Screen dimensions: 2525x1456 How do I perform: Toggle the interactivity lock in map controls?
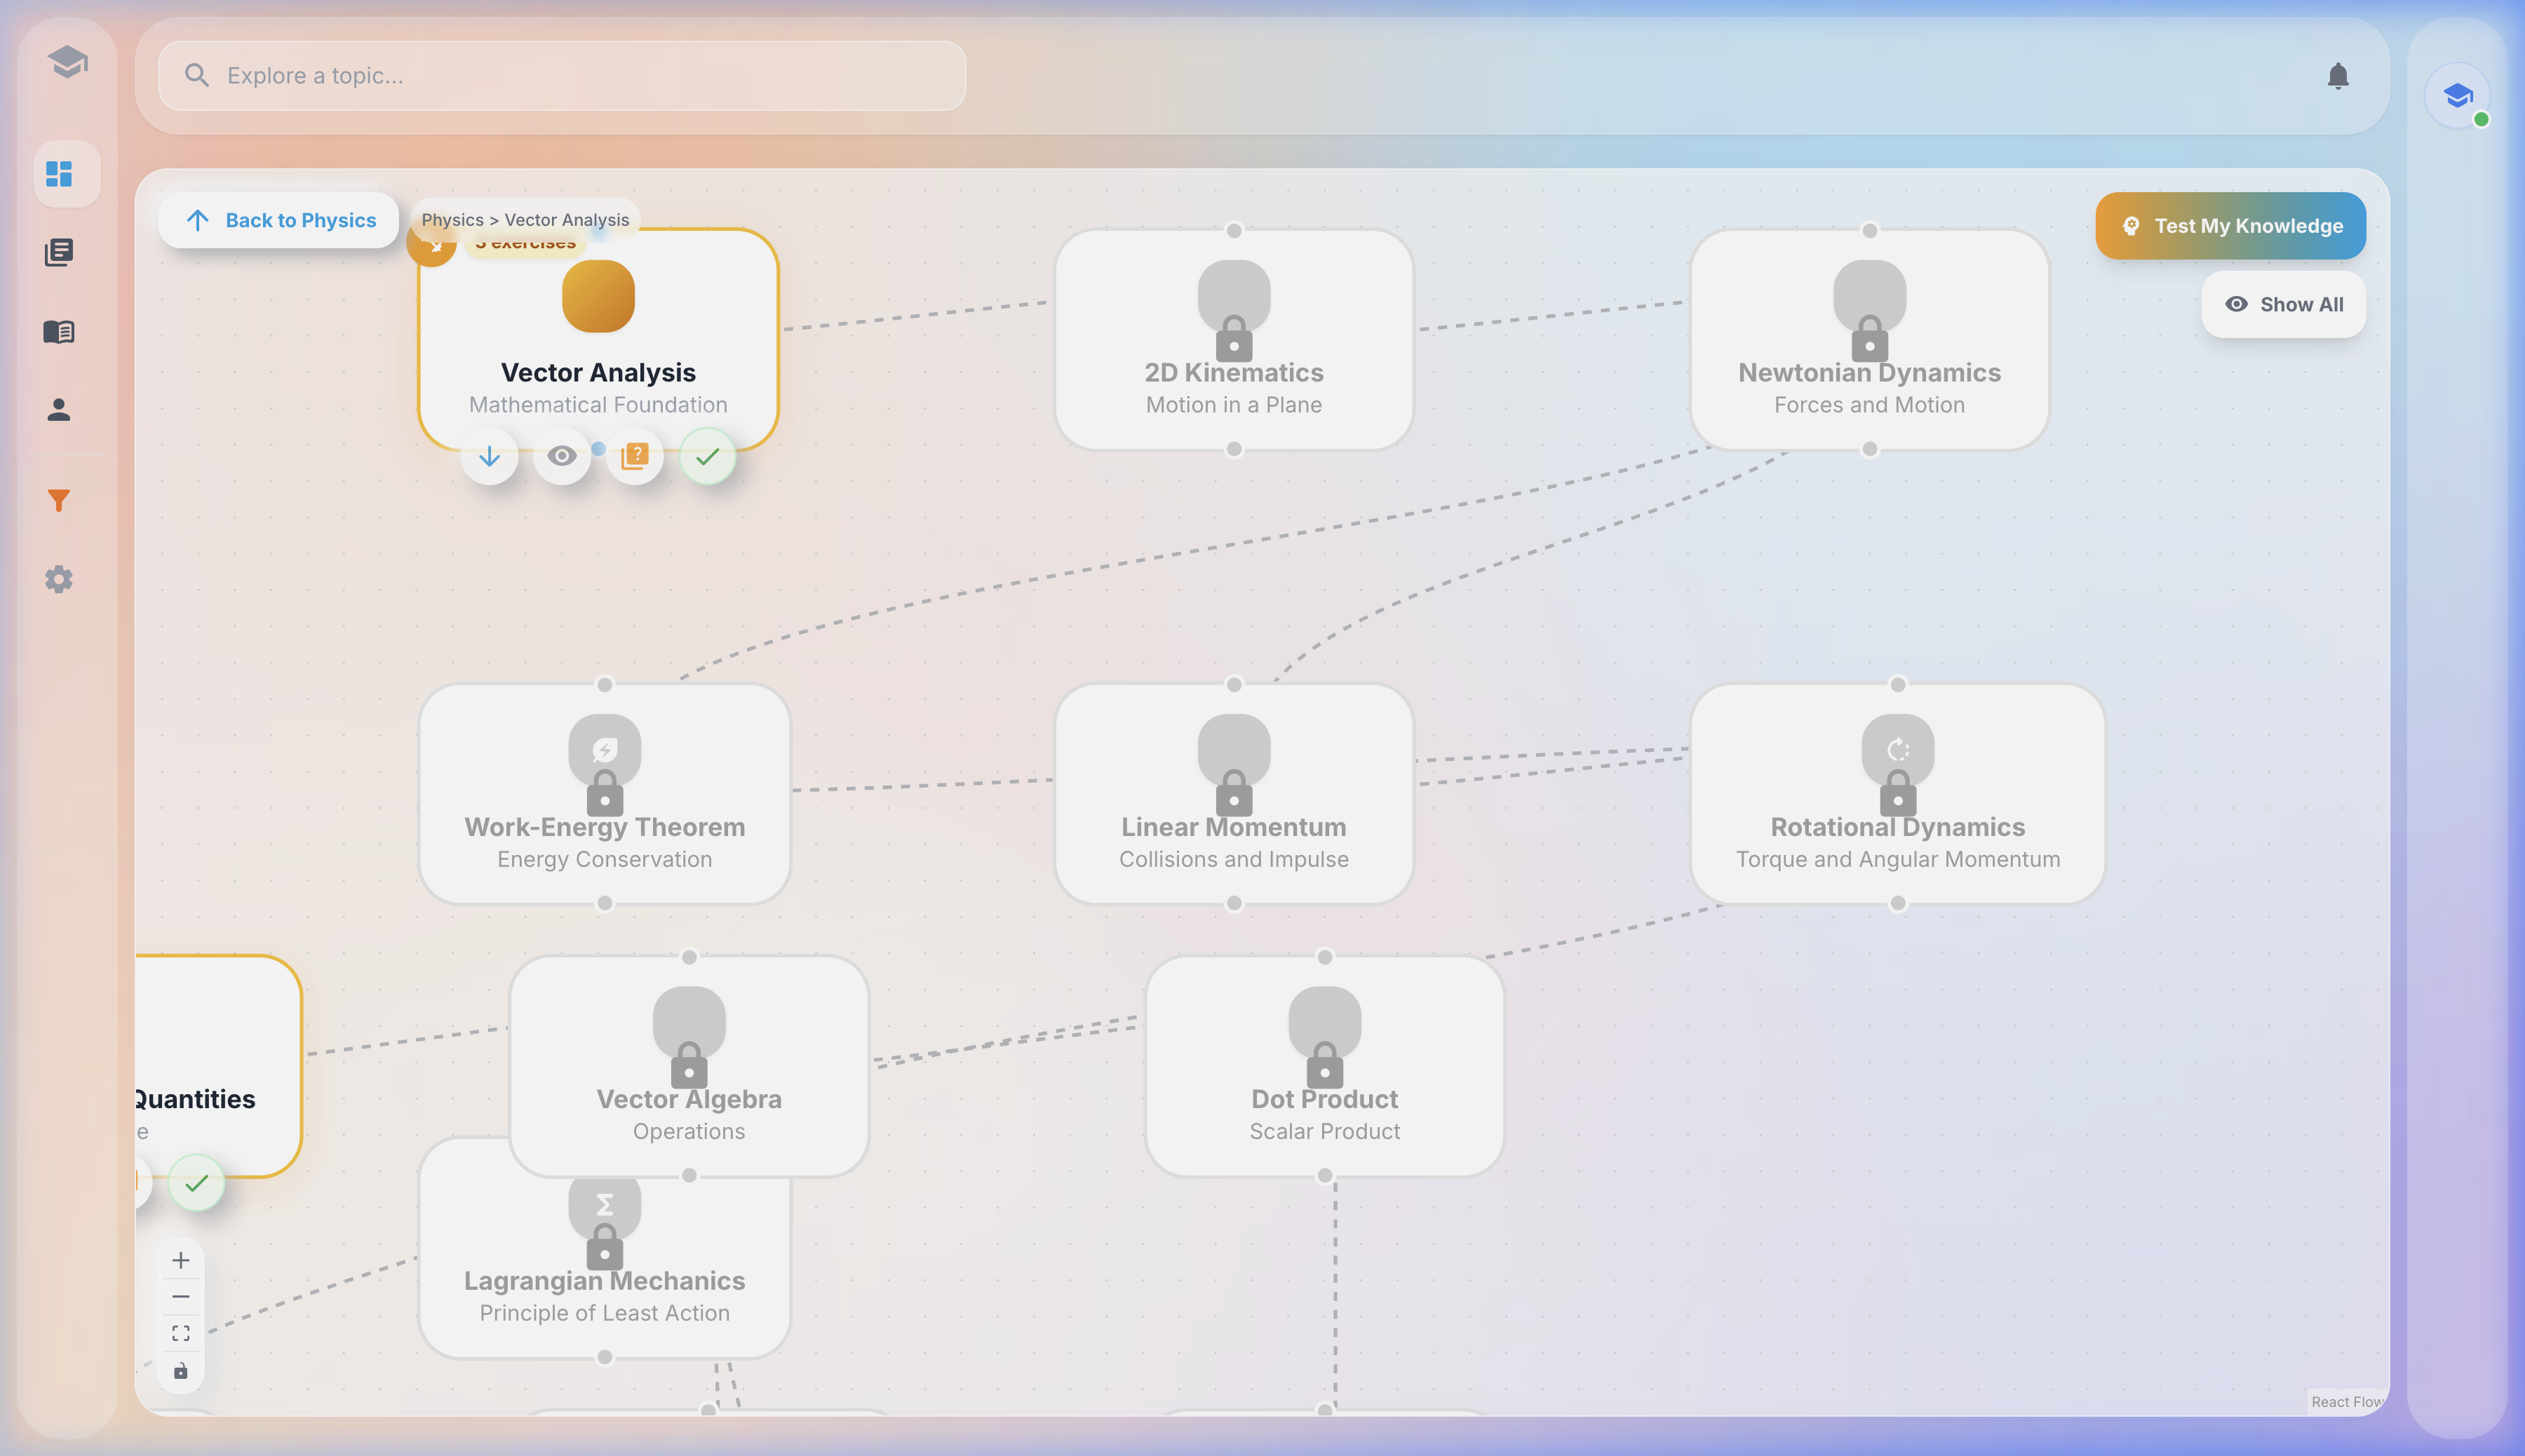click(181, 1371)
